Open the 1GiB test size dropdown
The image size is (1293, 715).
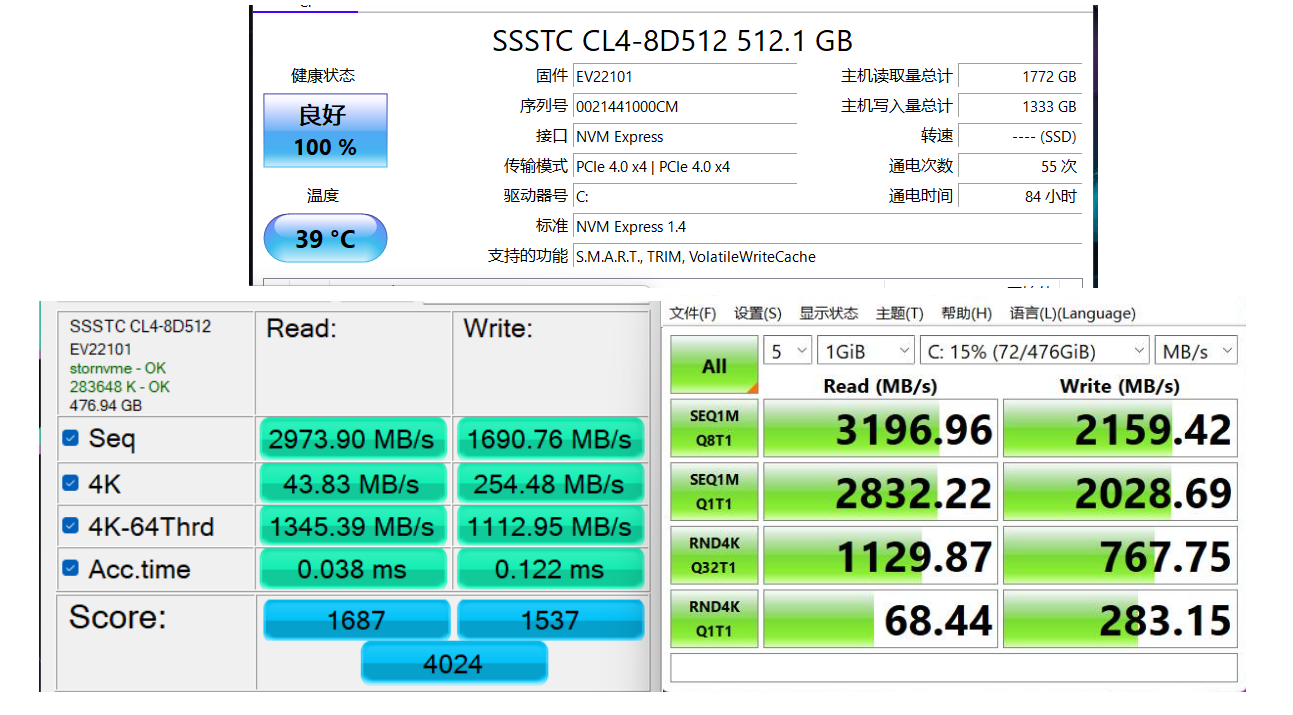[866, 351]
